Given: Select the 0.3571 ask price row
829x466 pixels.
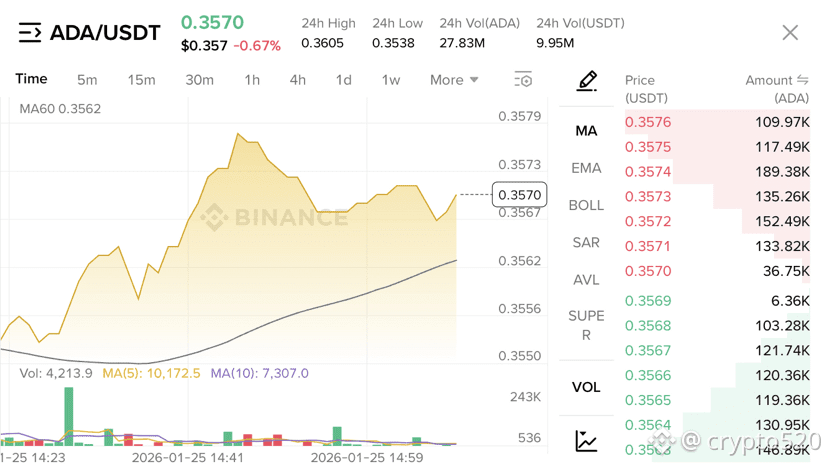Looking at the screenshot, I should 717,246.
